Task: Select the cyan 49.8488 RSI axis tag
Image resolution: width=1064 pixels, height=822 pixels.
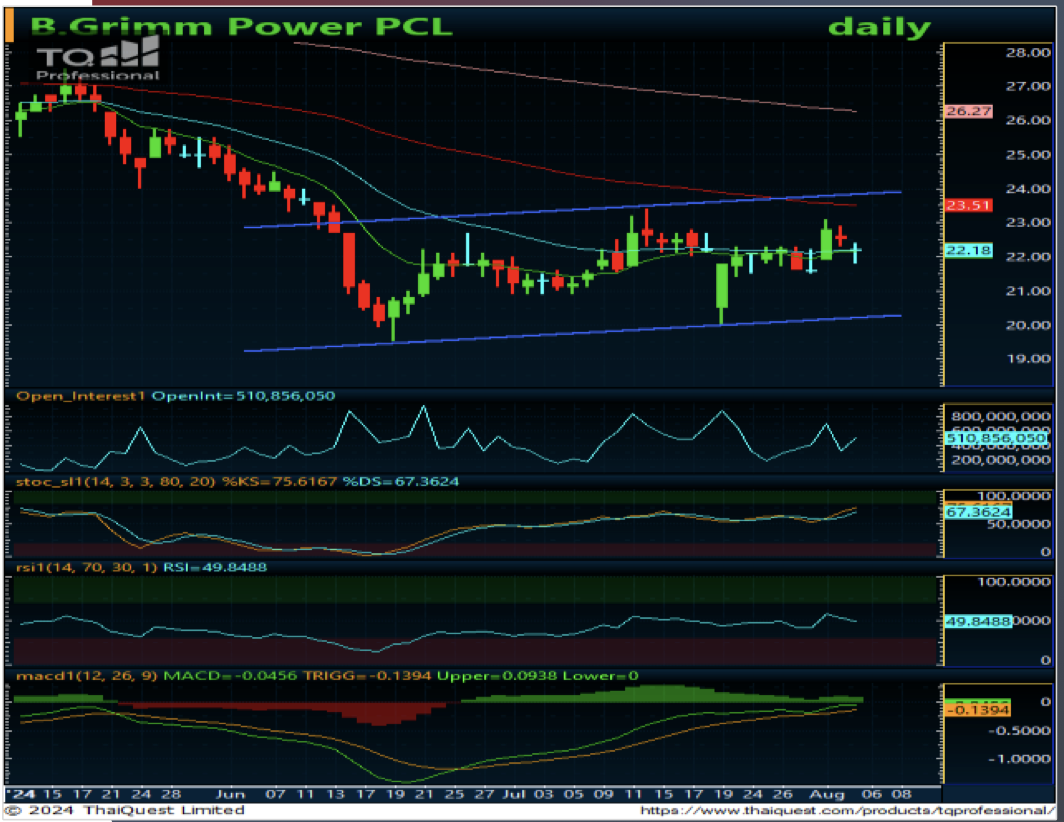Action: coord(978,621)
